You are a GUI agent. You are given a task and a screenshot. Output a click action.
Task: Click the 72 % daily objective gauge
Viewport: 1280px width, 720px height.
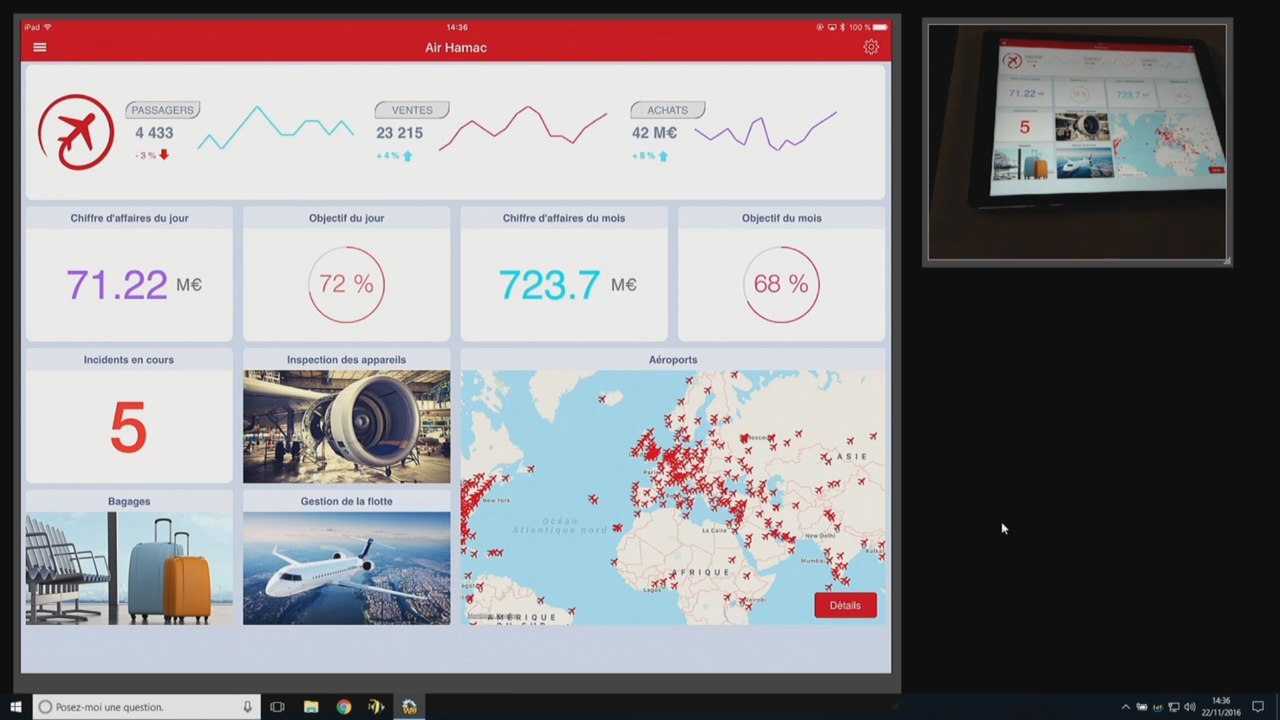(346, 284)
